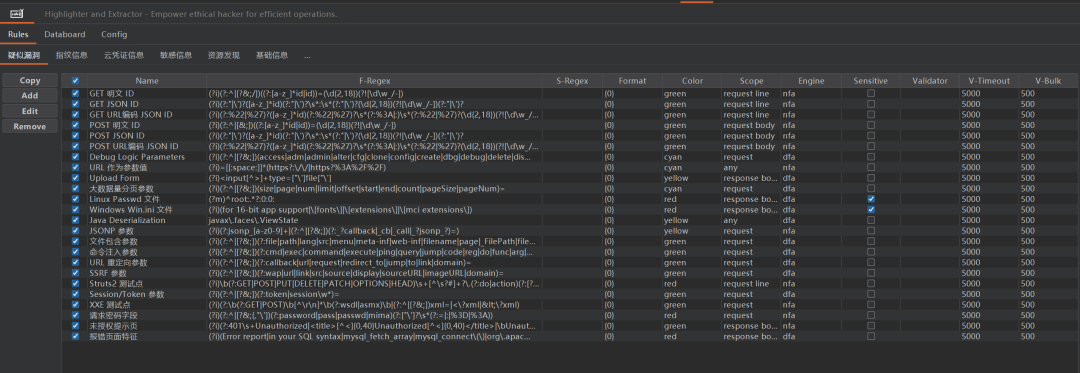Disable the 报错页面特征 rule checkbox
The image size is (1080, 373).
tap(75, 337)
